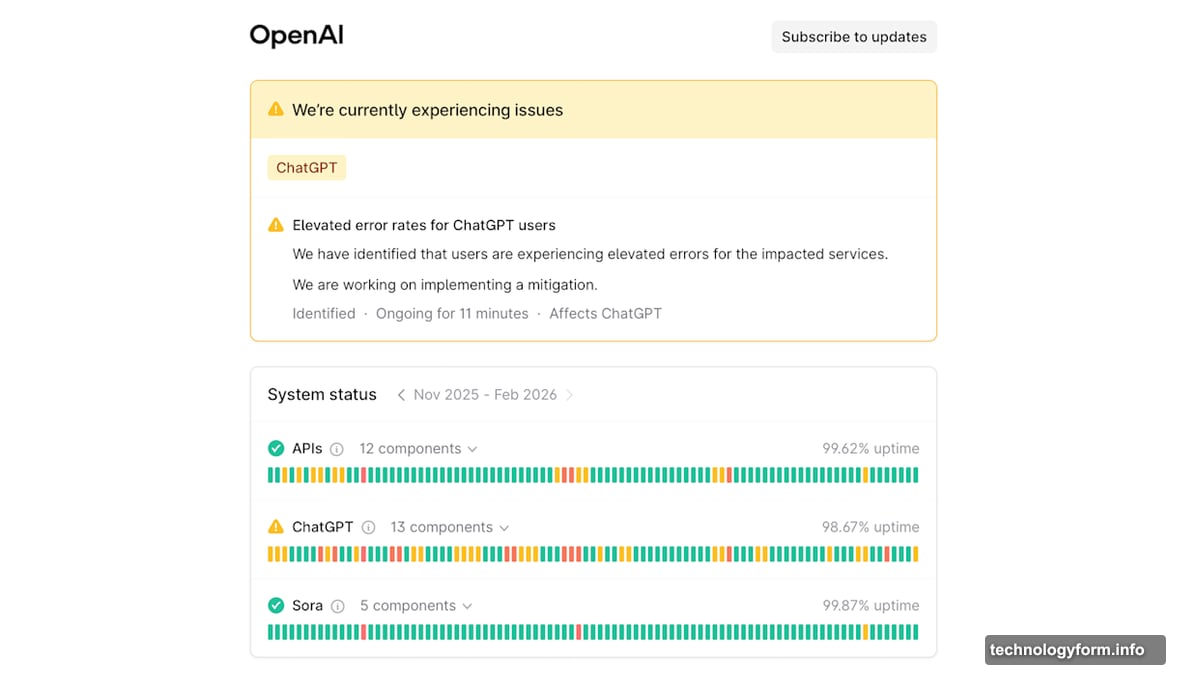Click the info icon beside ChatGPT

click(368, 527)
